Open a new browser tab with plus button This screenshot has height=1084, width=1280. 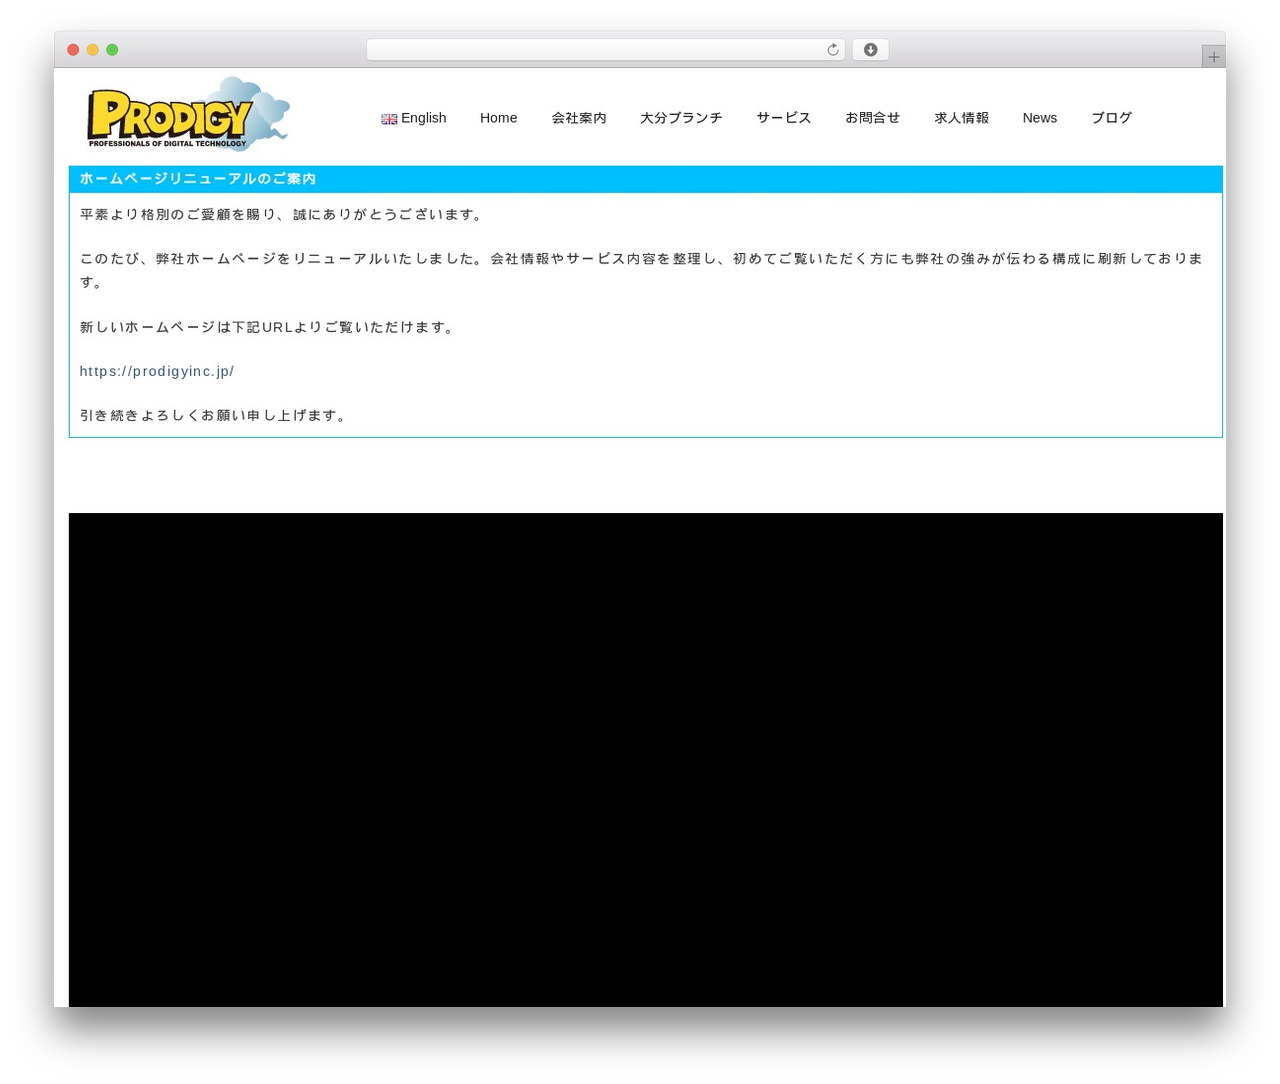pyautogui.click(x=1213, y=57)
